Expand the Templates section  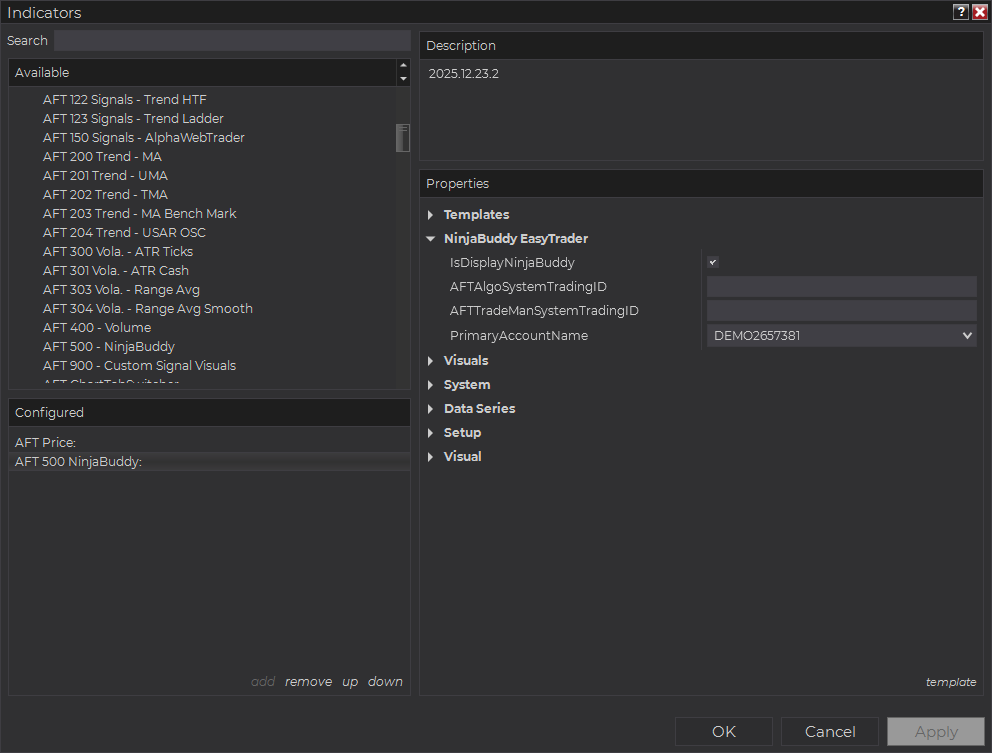[431, 215]
